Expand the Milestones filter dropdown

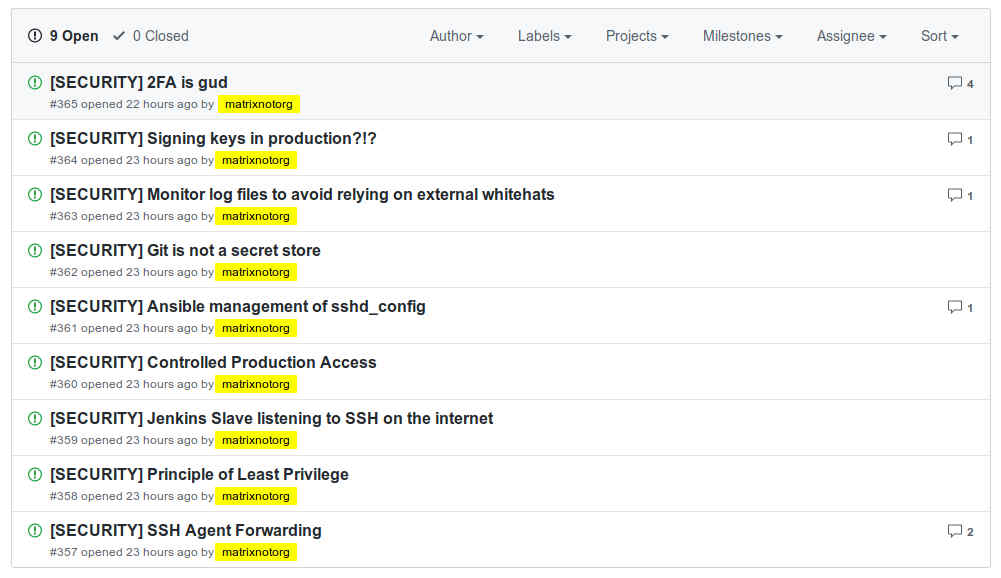click(742, 36)
